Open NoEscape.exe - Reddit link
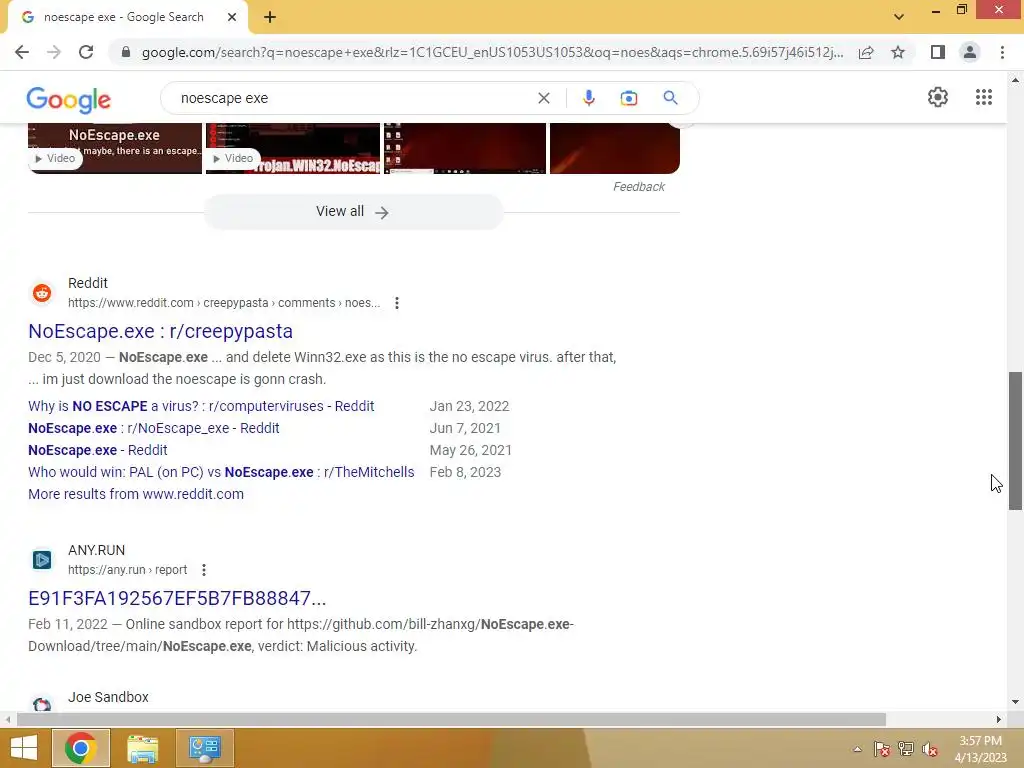This screenshot has height=768, width=1024. (97, 451)
